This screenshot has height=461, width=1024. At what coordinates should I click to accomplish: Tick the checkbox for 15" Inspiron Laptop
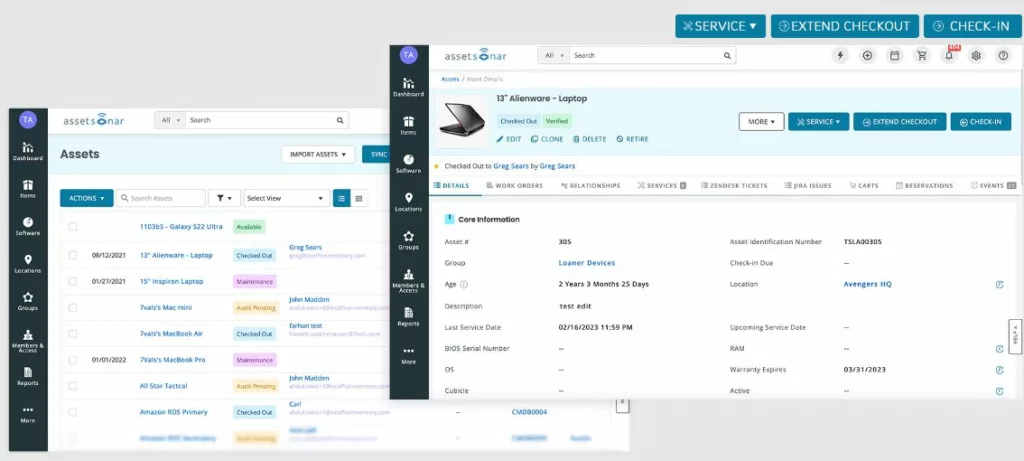72,281
